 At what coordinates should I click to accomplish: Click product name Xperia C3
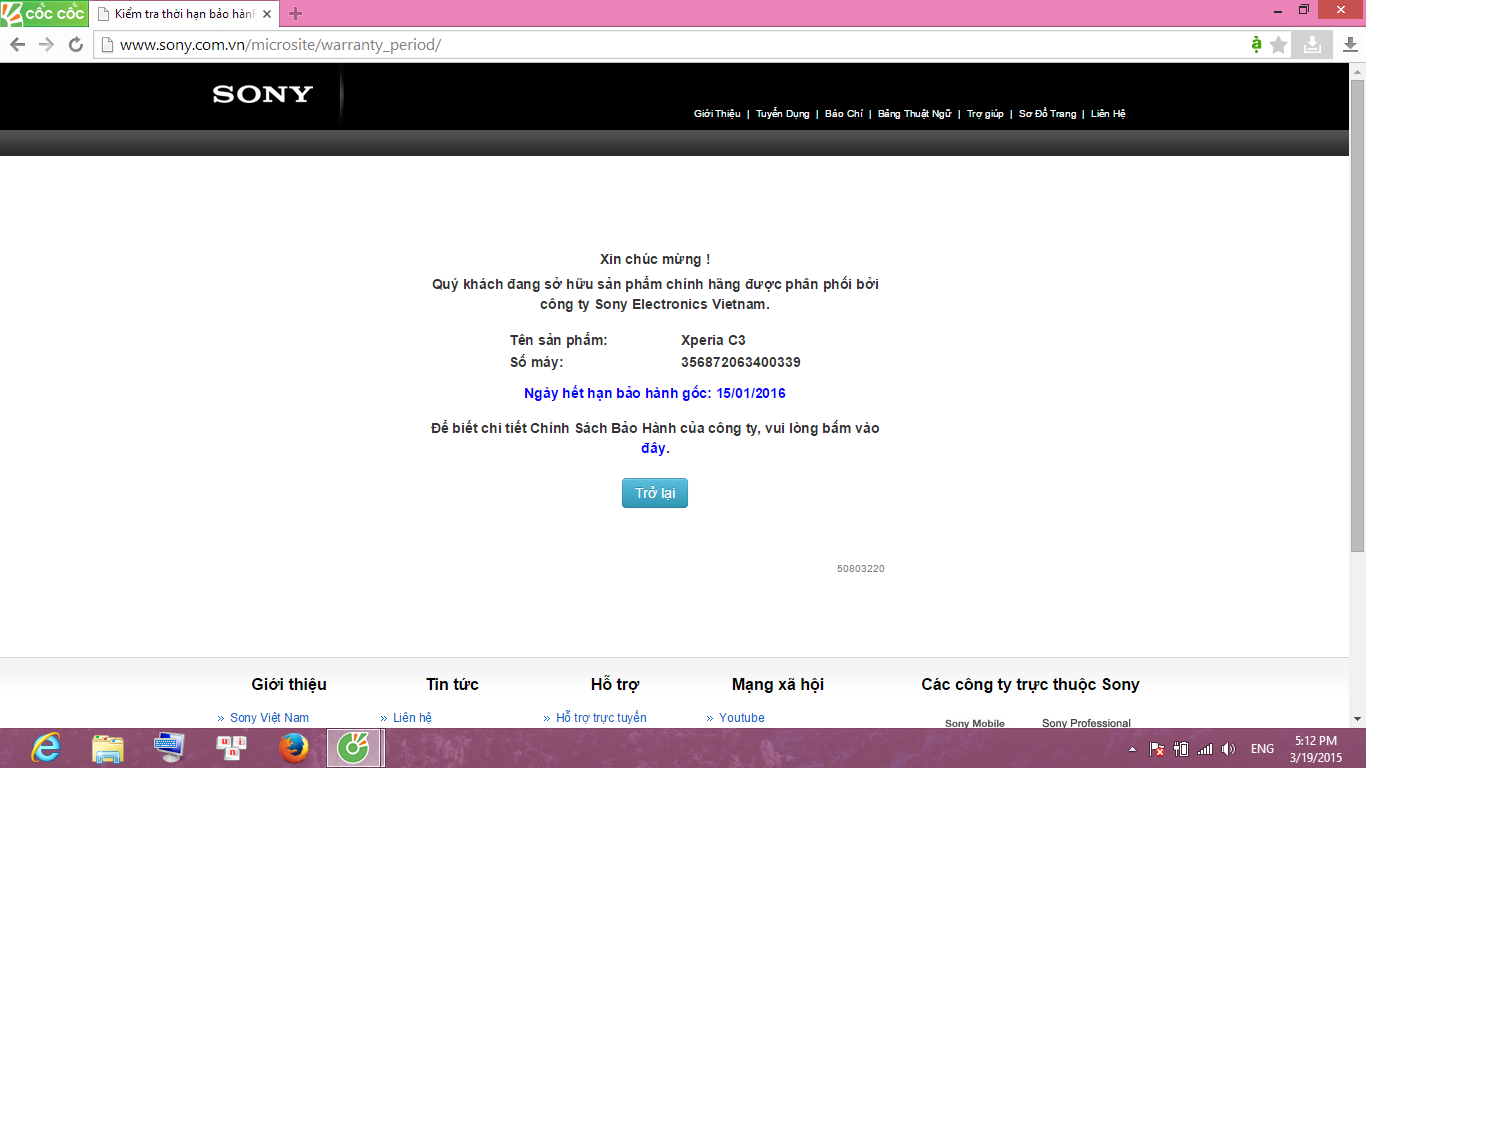pos(713,340)
